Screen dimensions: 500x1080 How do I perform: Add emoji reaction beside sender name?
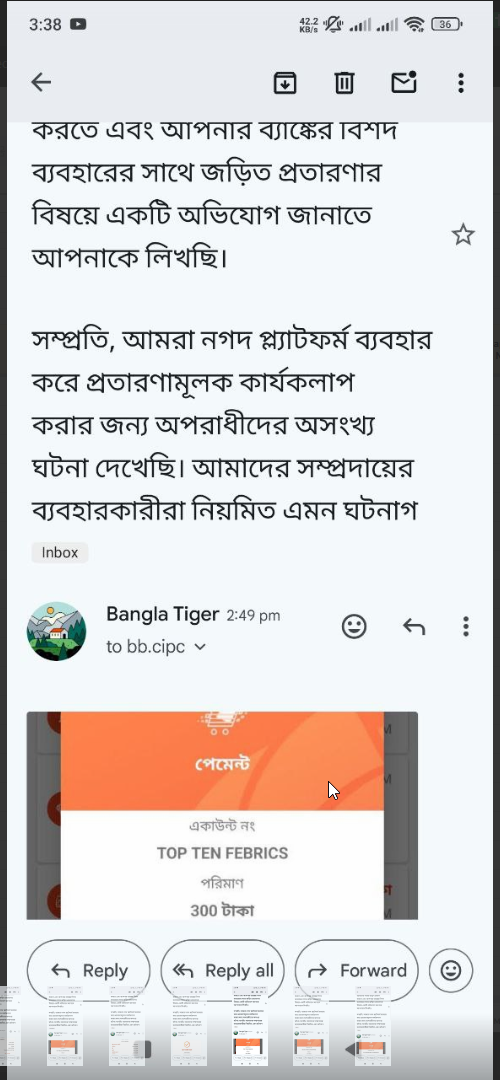(354, 626)
